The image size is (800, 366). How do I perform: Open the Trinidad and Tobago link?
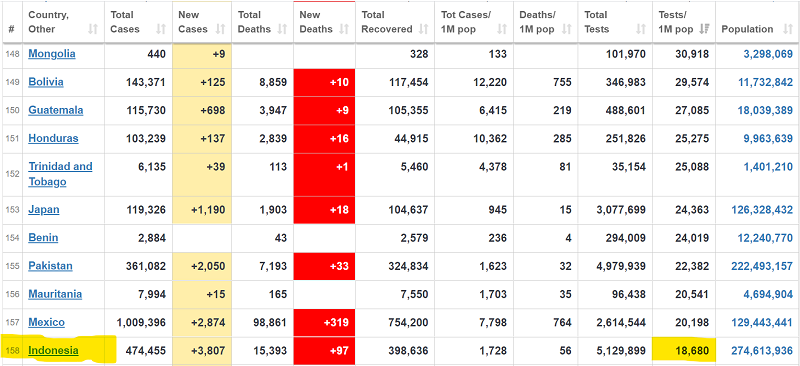point(60,174)
